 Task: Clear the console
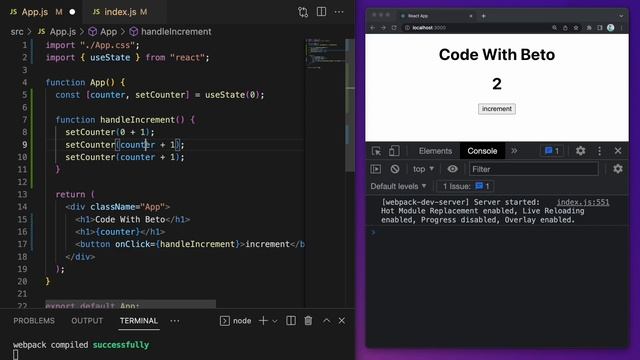click(394, 169)
